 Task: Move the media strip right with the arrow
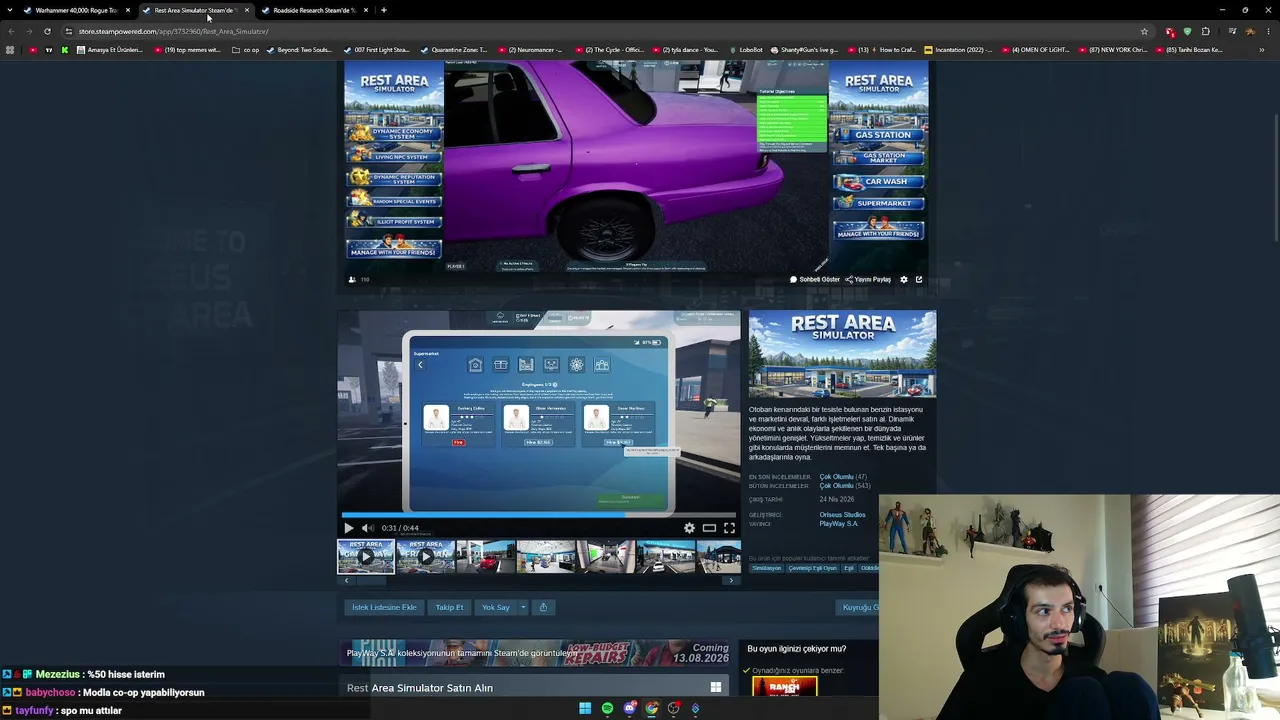tap(731, 580)
